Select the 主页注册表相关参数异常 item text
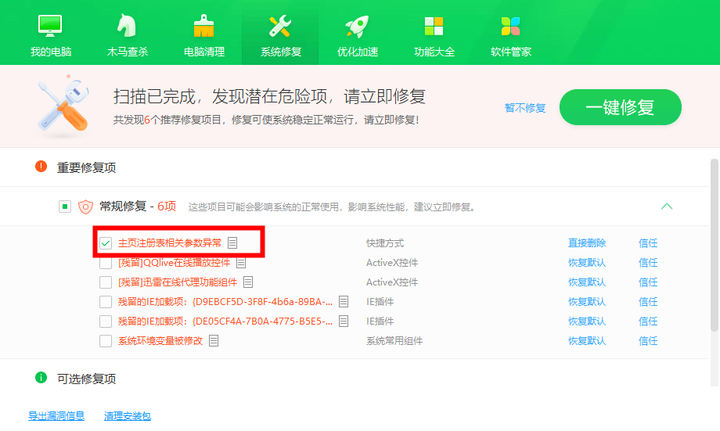 click(x=169, y=243)
